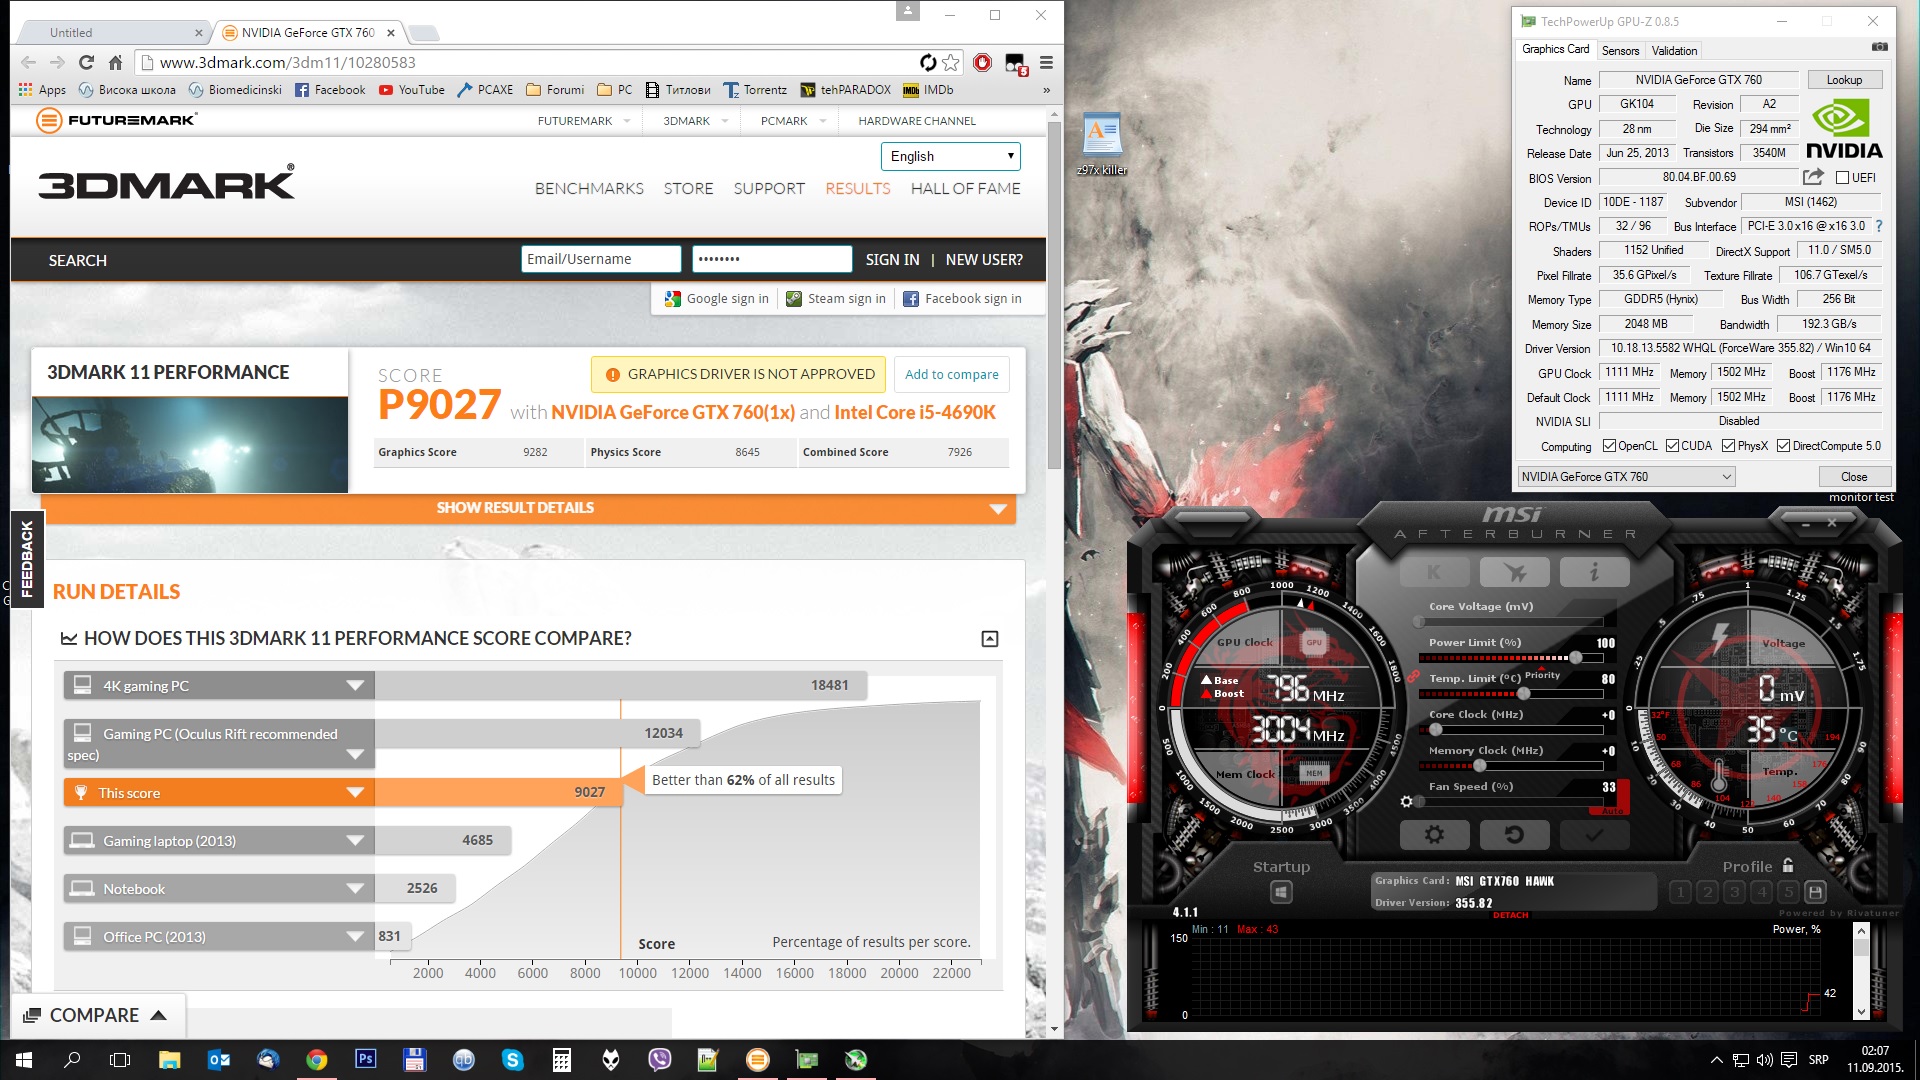Screen dimensions: 1920x1080
Task: Click the save profile floppy icon
Action: point(1816,892)
